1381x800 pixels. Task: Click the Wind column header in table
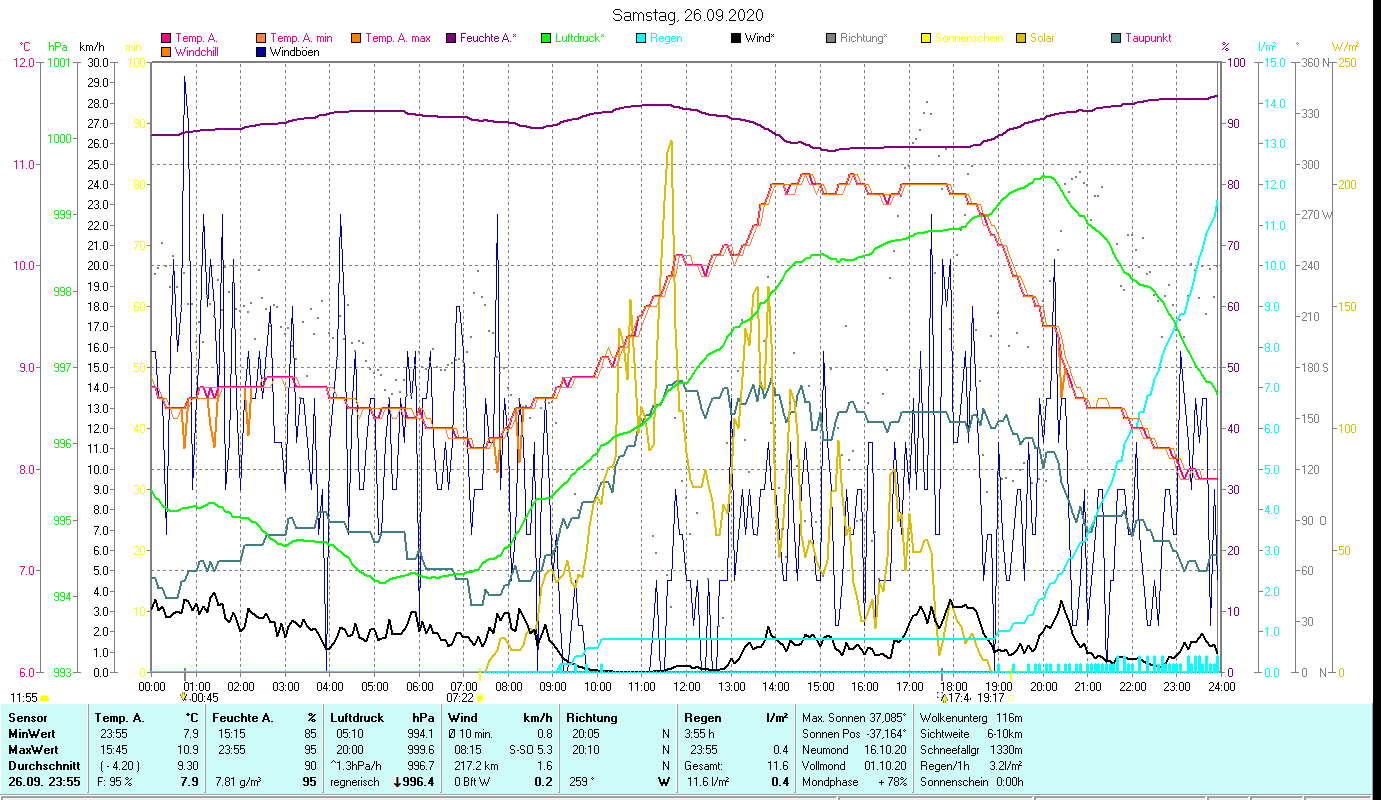pos(462,718)
